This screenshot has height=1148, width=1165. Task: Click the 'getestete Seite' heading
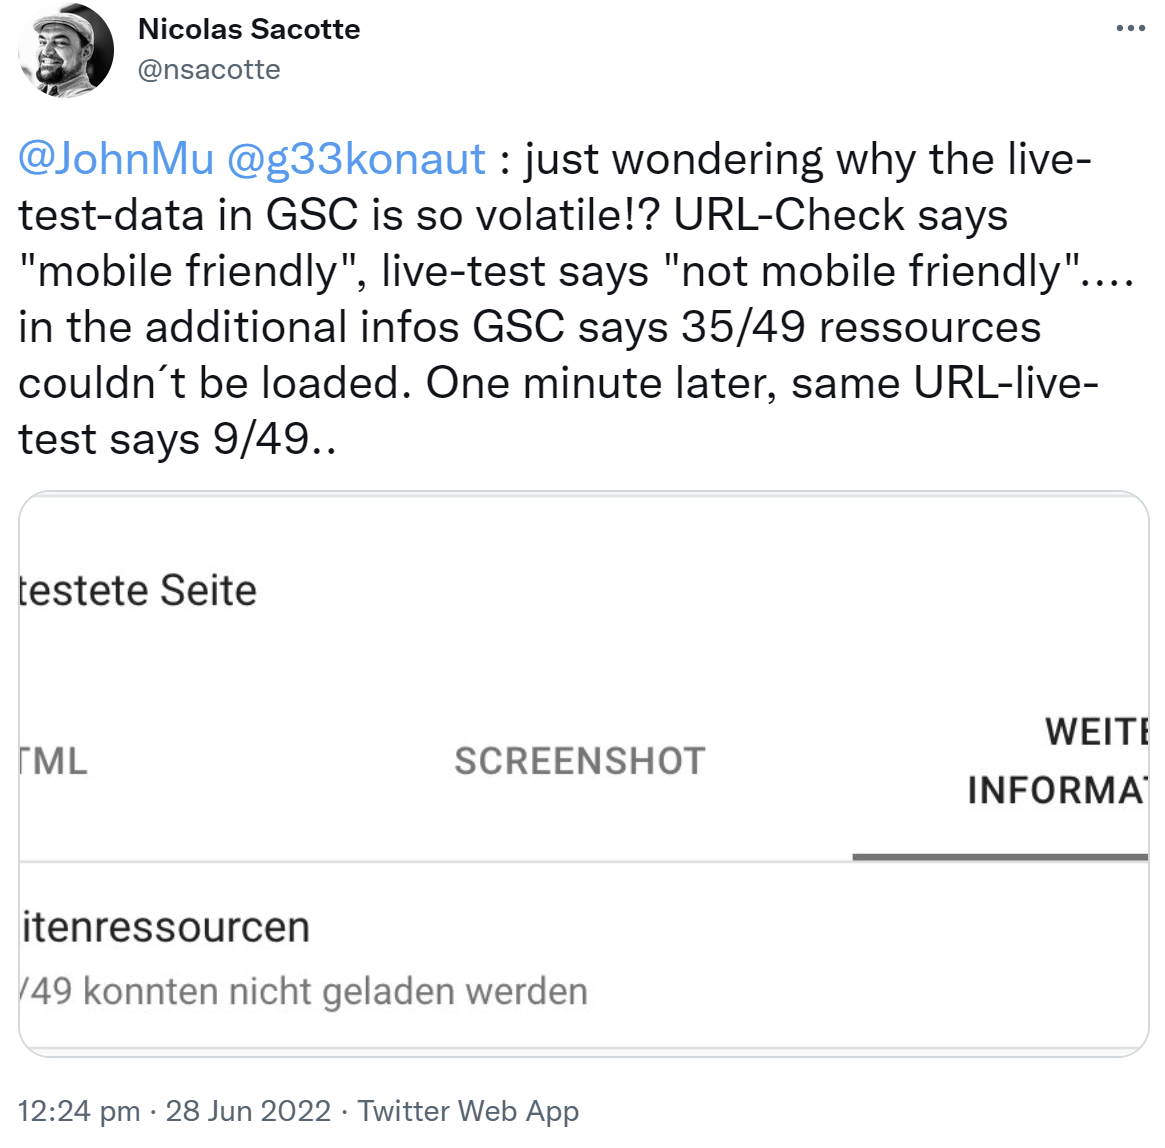(x=135, y=589)
